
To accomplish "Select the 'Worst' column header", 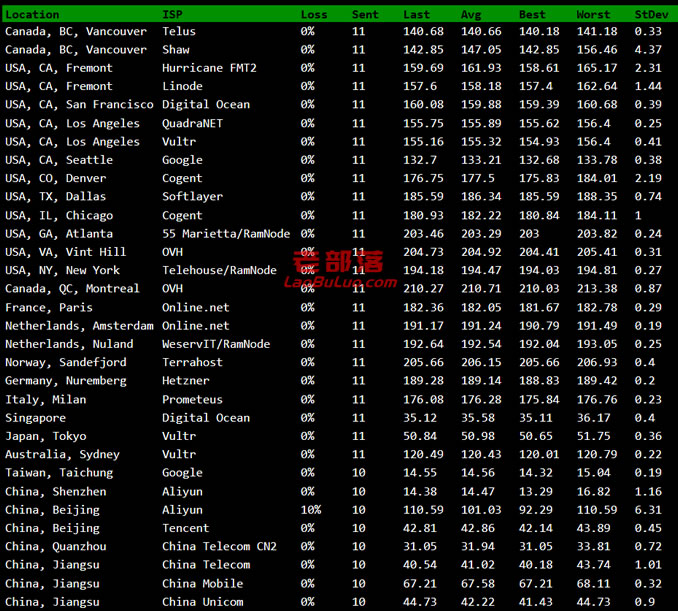I will tap(593, 15).
